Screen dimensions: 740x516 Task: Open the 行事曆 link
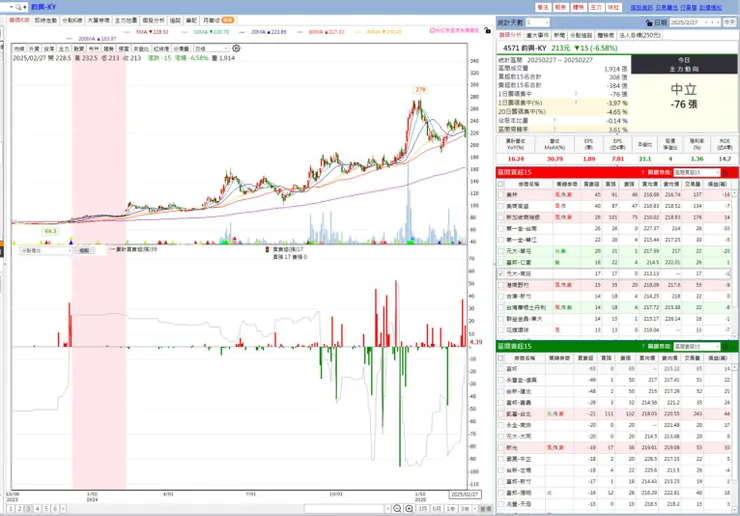tap(688, 8)
